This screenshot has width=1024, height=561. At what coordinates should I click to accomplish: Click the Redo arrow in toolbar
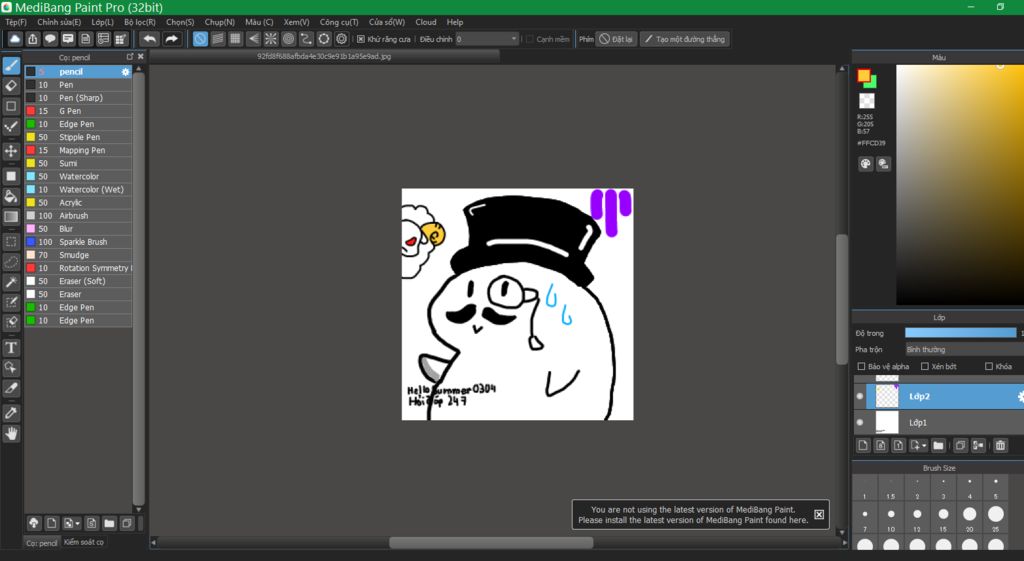[172, 39]
